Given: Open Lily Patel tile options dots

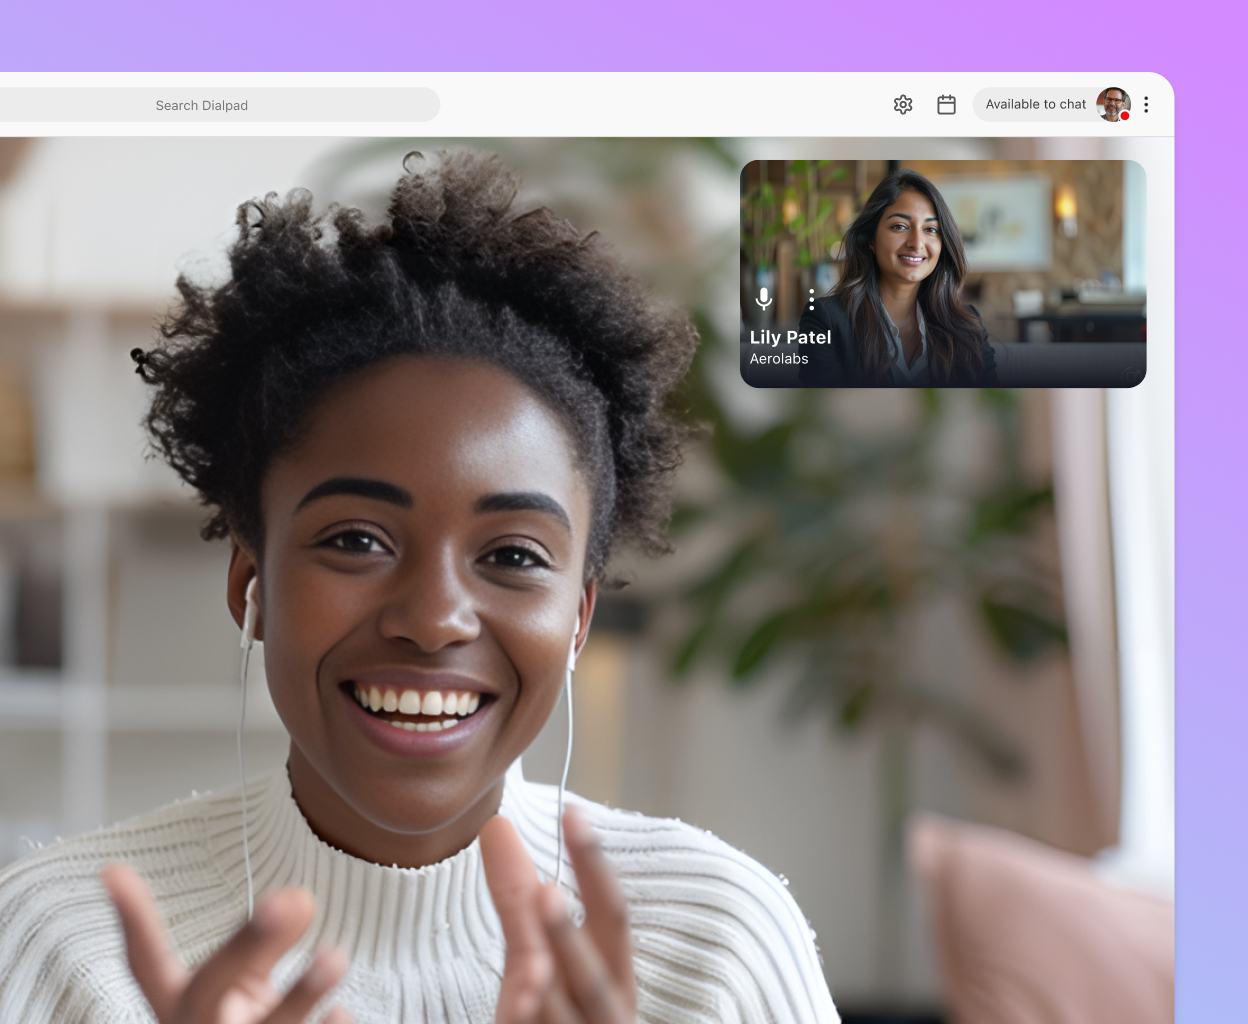Looking at the screenshot, I should tap(811, 299).
